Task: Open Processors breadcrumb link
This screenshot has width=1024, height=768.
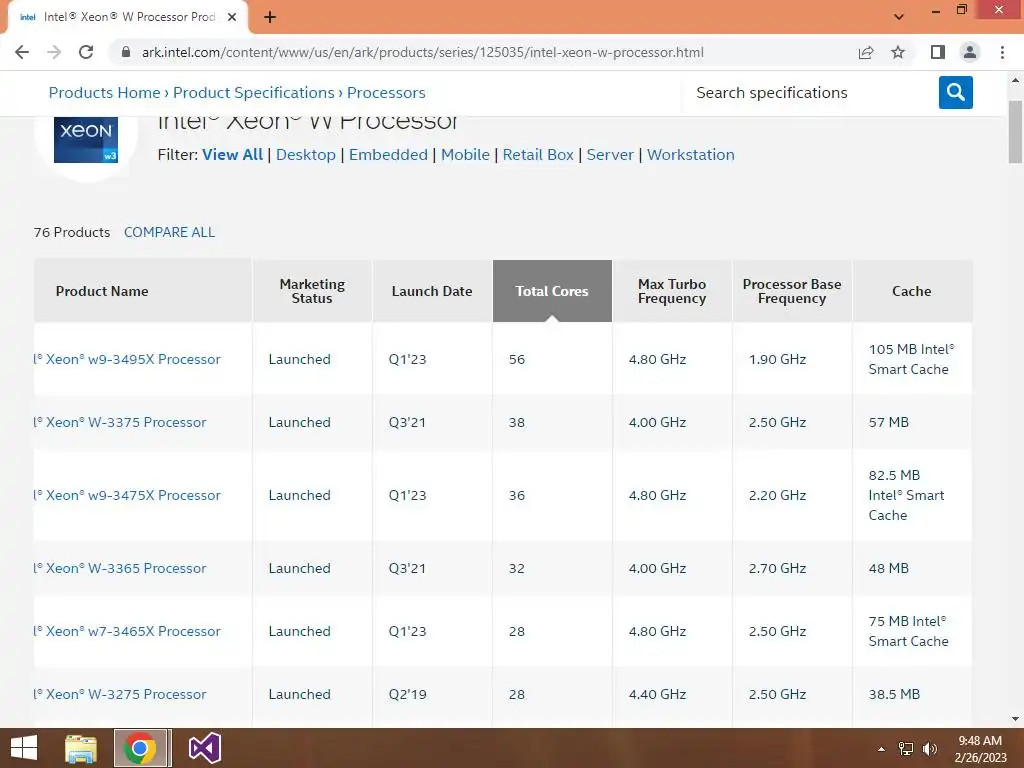Action: (x=386, y=93)
